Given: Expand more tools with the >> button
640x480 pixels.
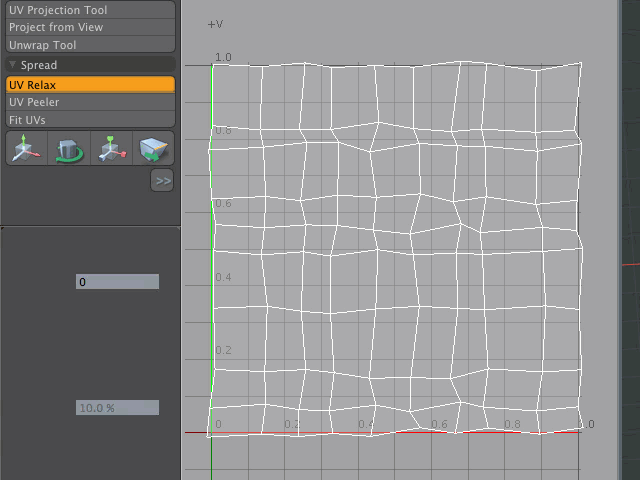Looking at the screenshot, I should (162, 180).
